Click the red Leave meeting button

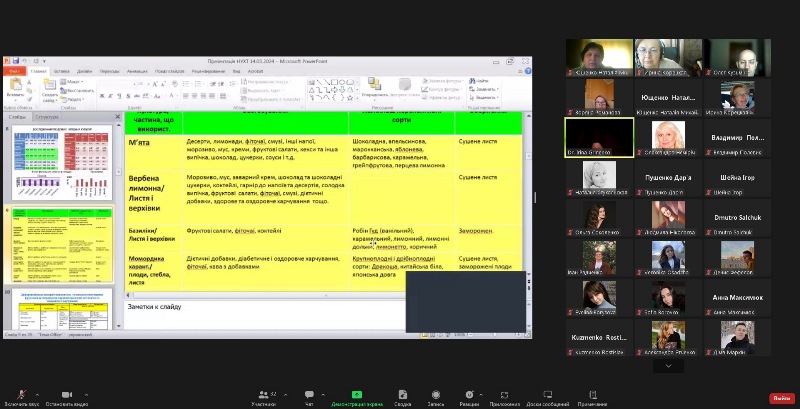pyautogui.click(x=781, y=397)
